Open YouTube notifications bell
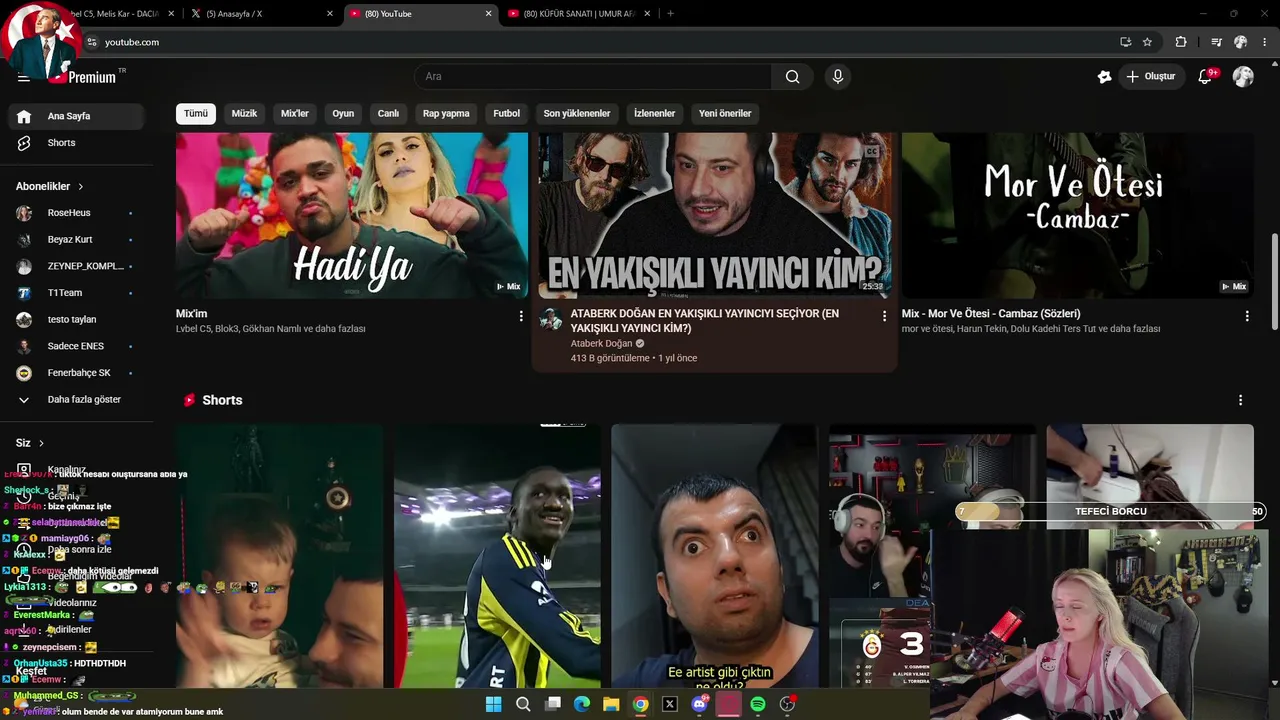 (x=1206, y=77)
